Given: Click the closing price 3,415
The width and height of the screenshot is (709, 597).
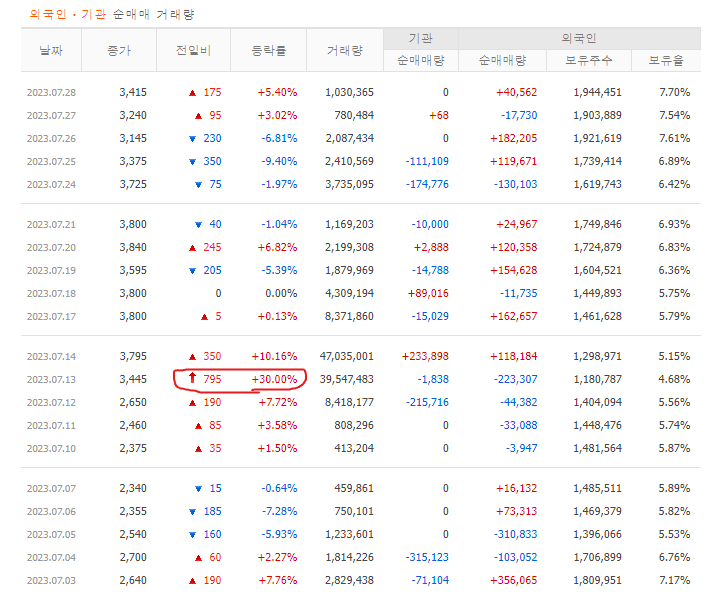Looking at the screenshot, I should (133, 92).
